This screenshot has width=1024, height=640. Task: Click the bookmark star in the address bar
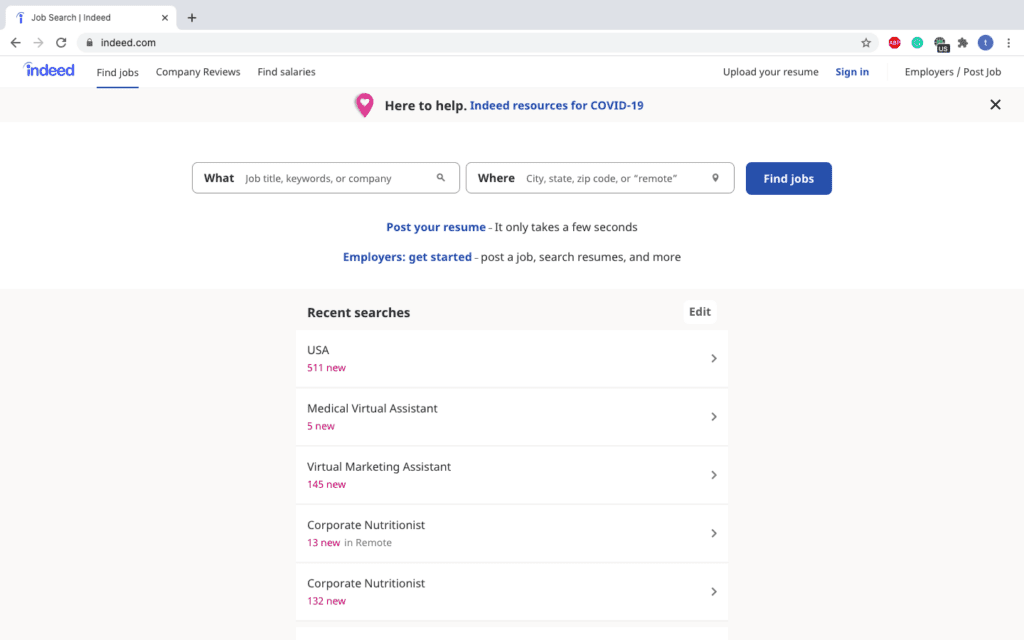[866, 42]
